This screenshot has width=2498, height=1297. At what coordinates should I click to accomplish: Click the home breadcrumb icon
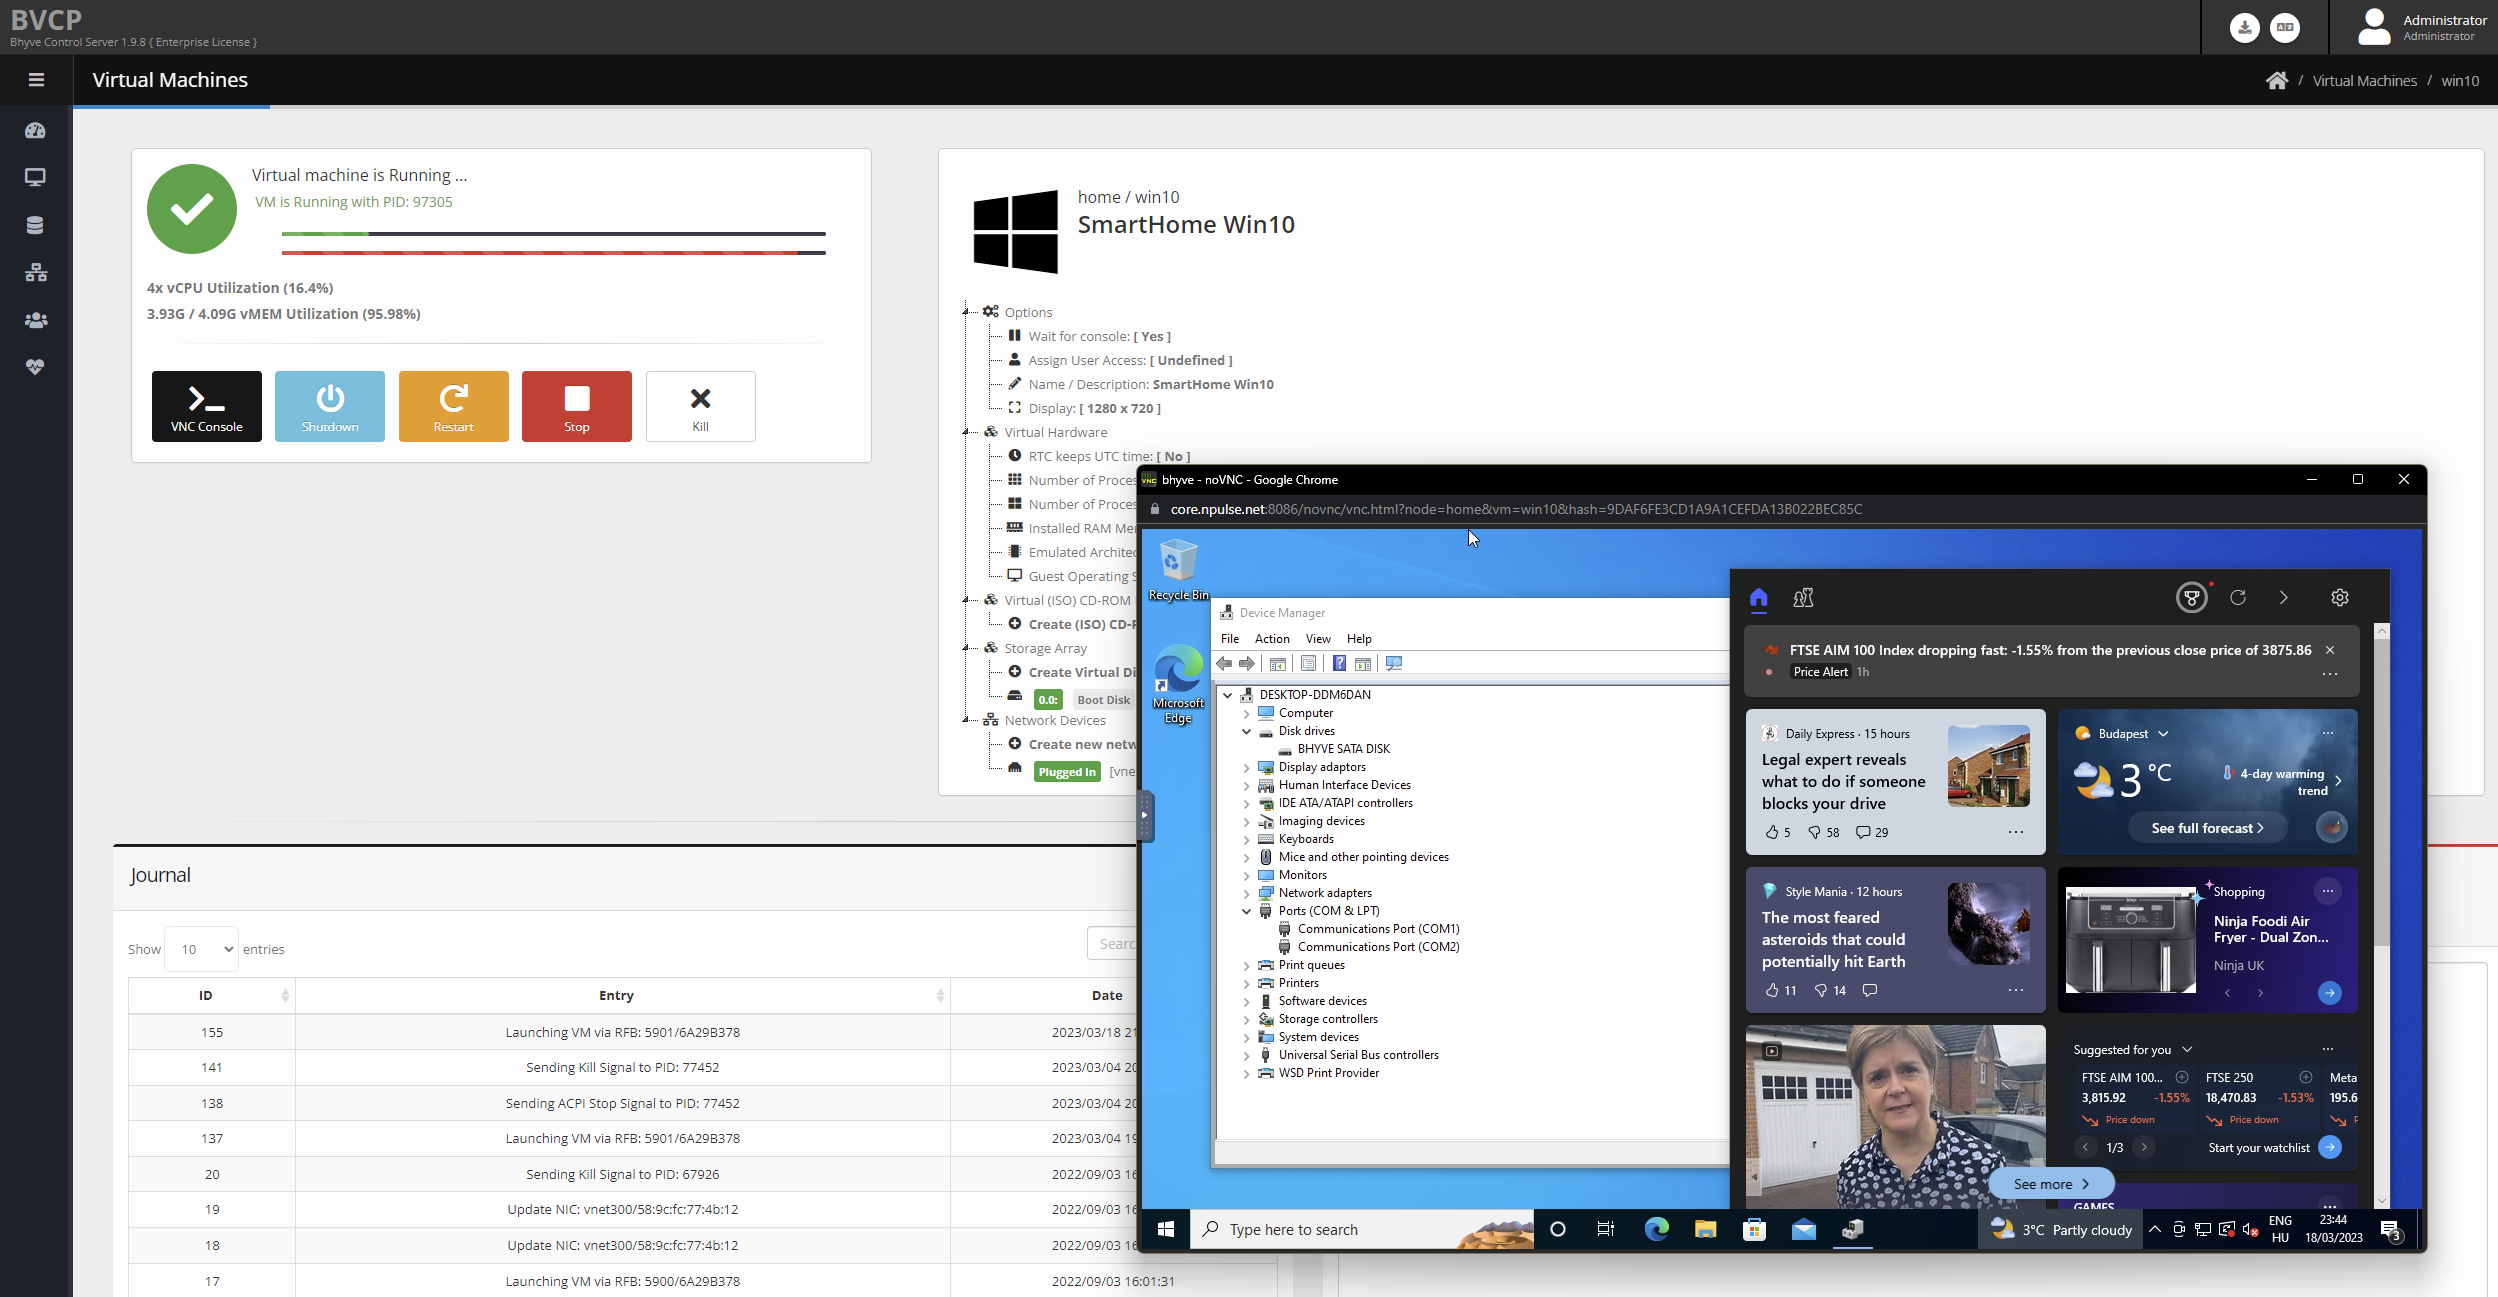pos(2276,80)
